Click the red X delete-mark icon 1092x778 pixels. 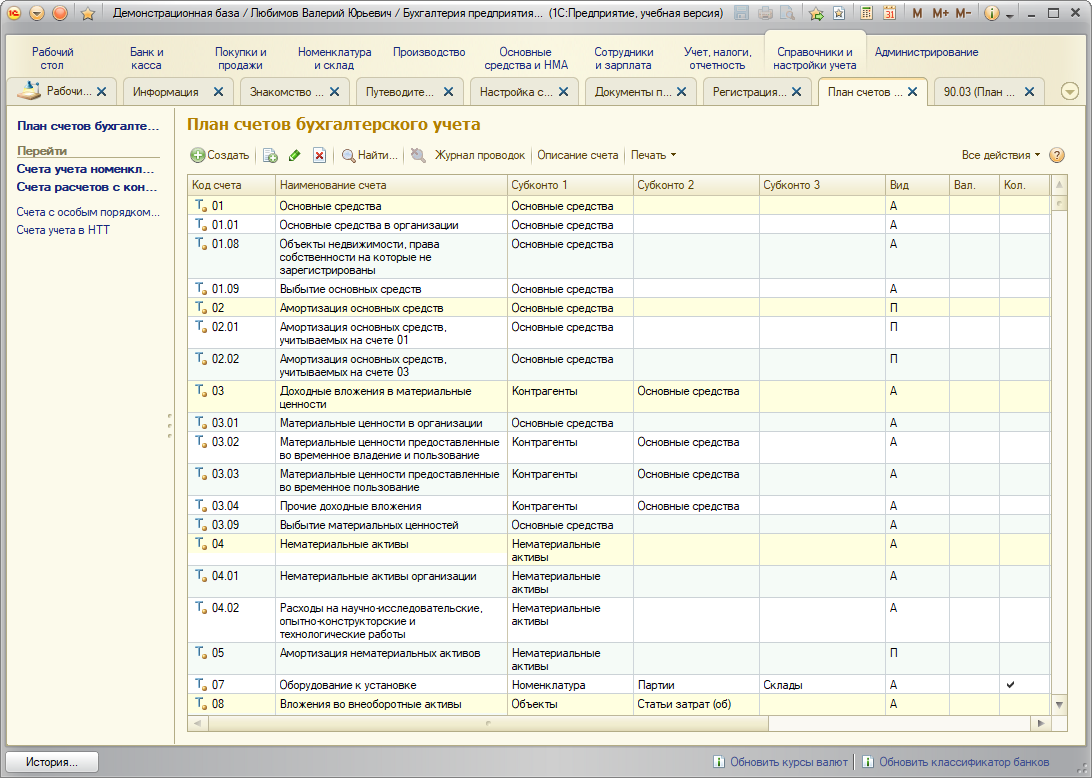click(319, 155)
